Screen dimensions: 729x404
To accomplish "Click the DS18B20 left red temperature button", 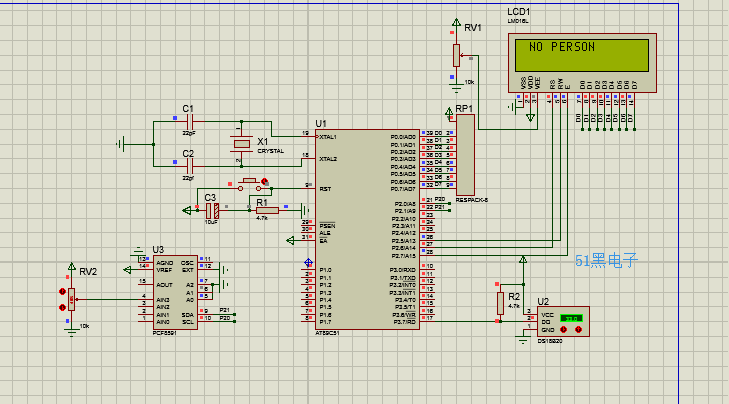I will tap(563, 329).
